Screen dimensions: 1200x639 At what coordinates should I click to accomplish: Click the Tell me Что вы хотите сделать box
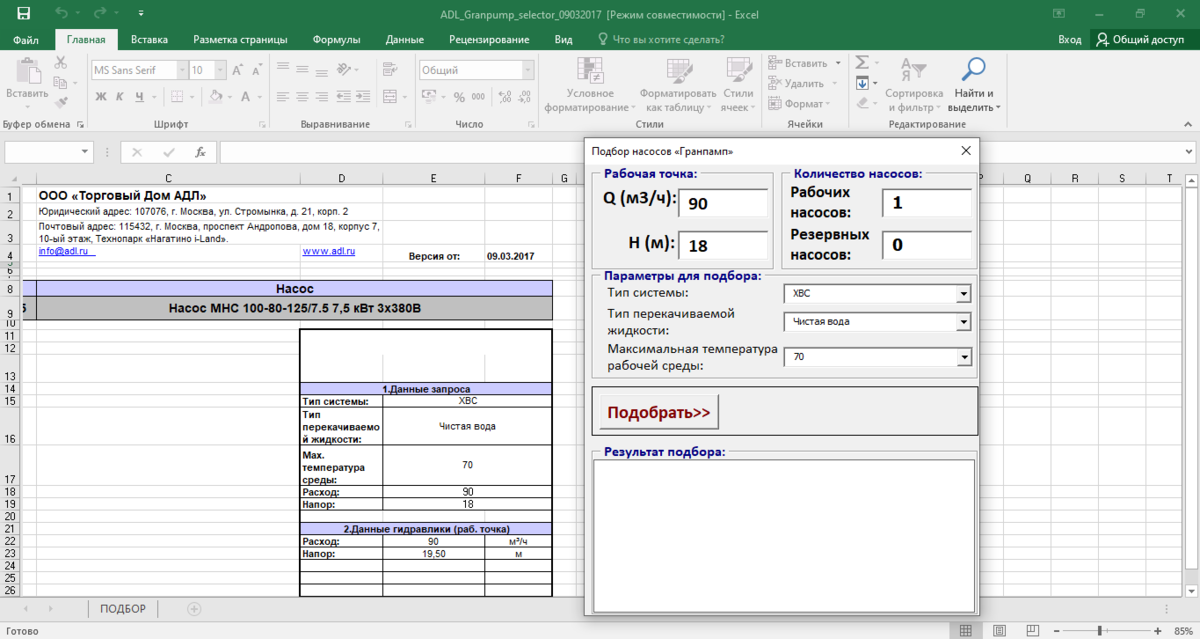click(x=661, y=40)
